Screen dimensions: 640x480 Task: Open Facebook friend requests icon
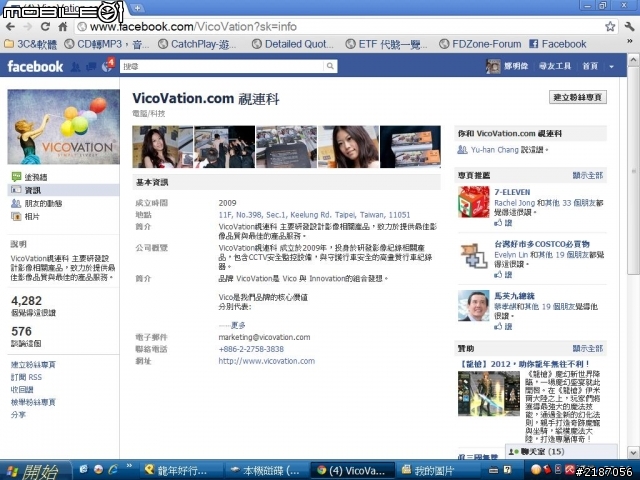point(76,67)
